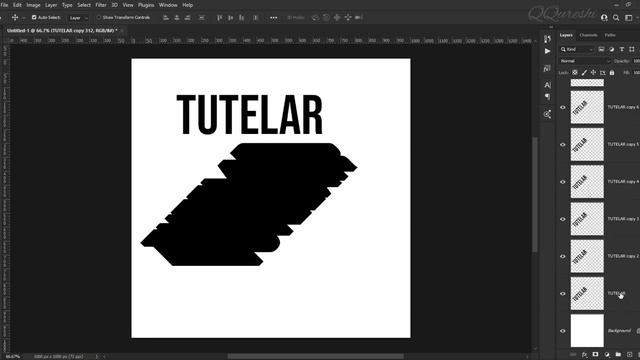Image resolution: width=640 pixels, height=360 pixels.
Task: Enable Show Transform Controls checkbox
Action: (x=98, y=18)
